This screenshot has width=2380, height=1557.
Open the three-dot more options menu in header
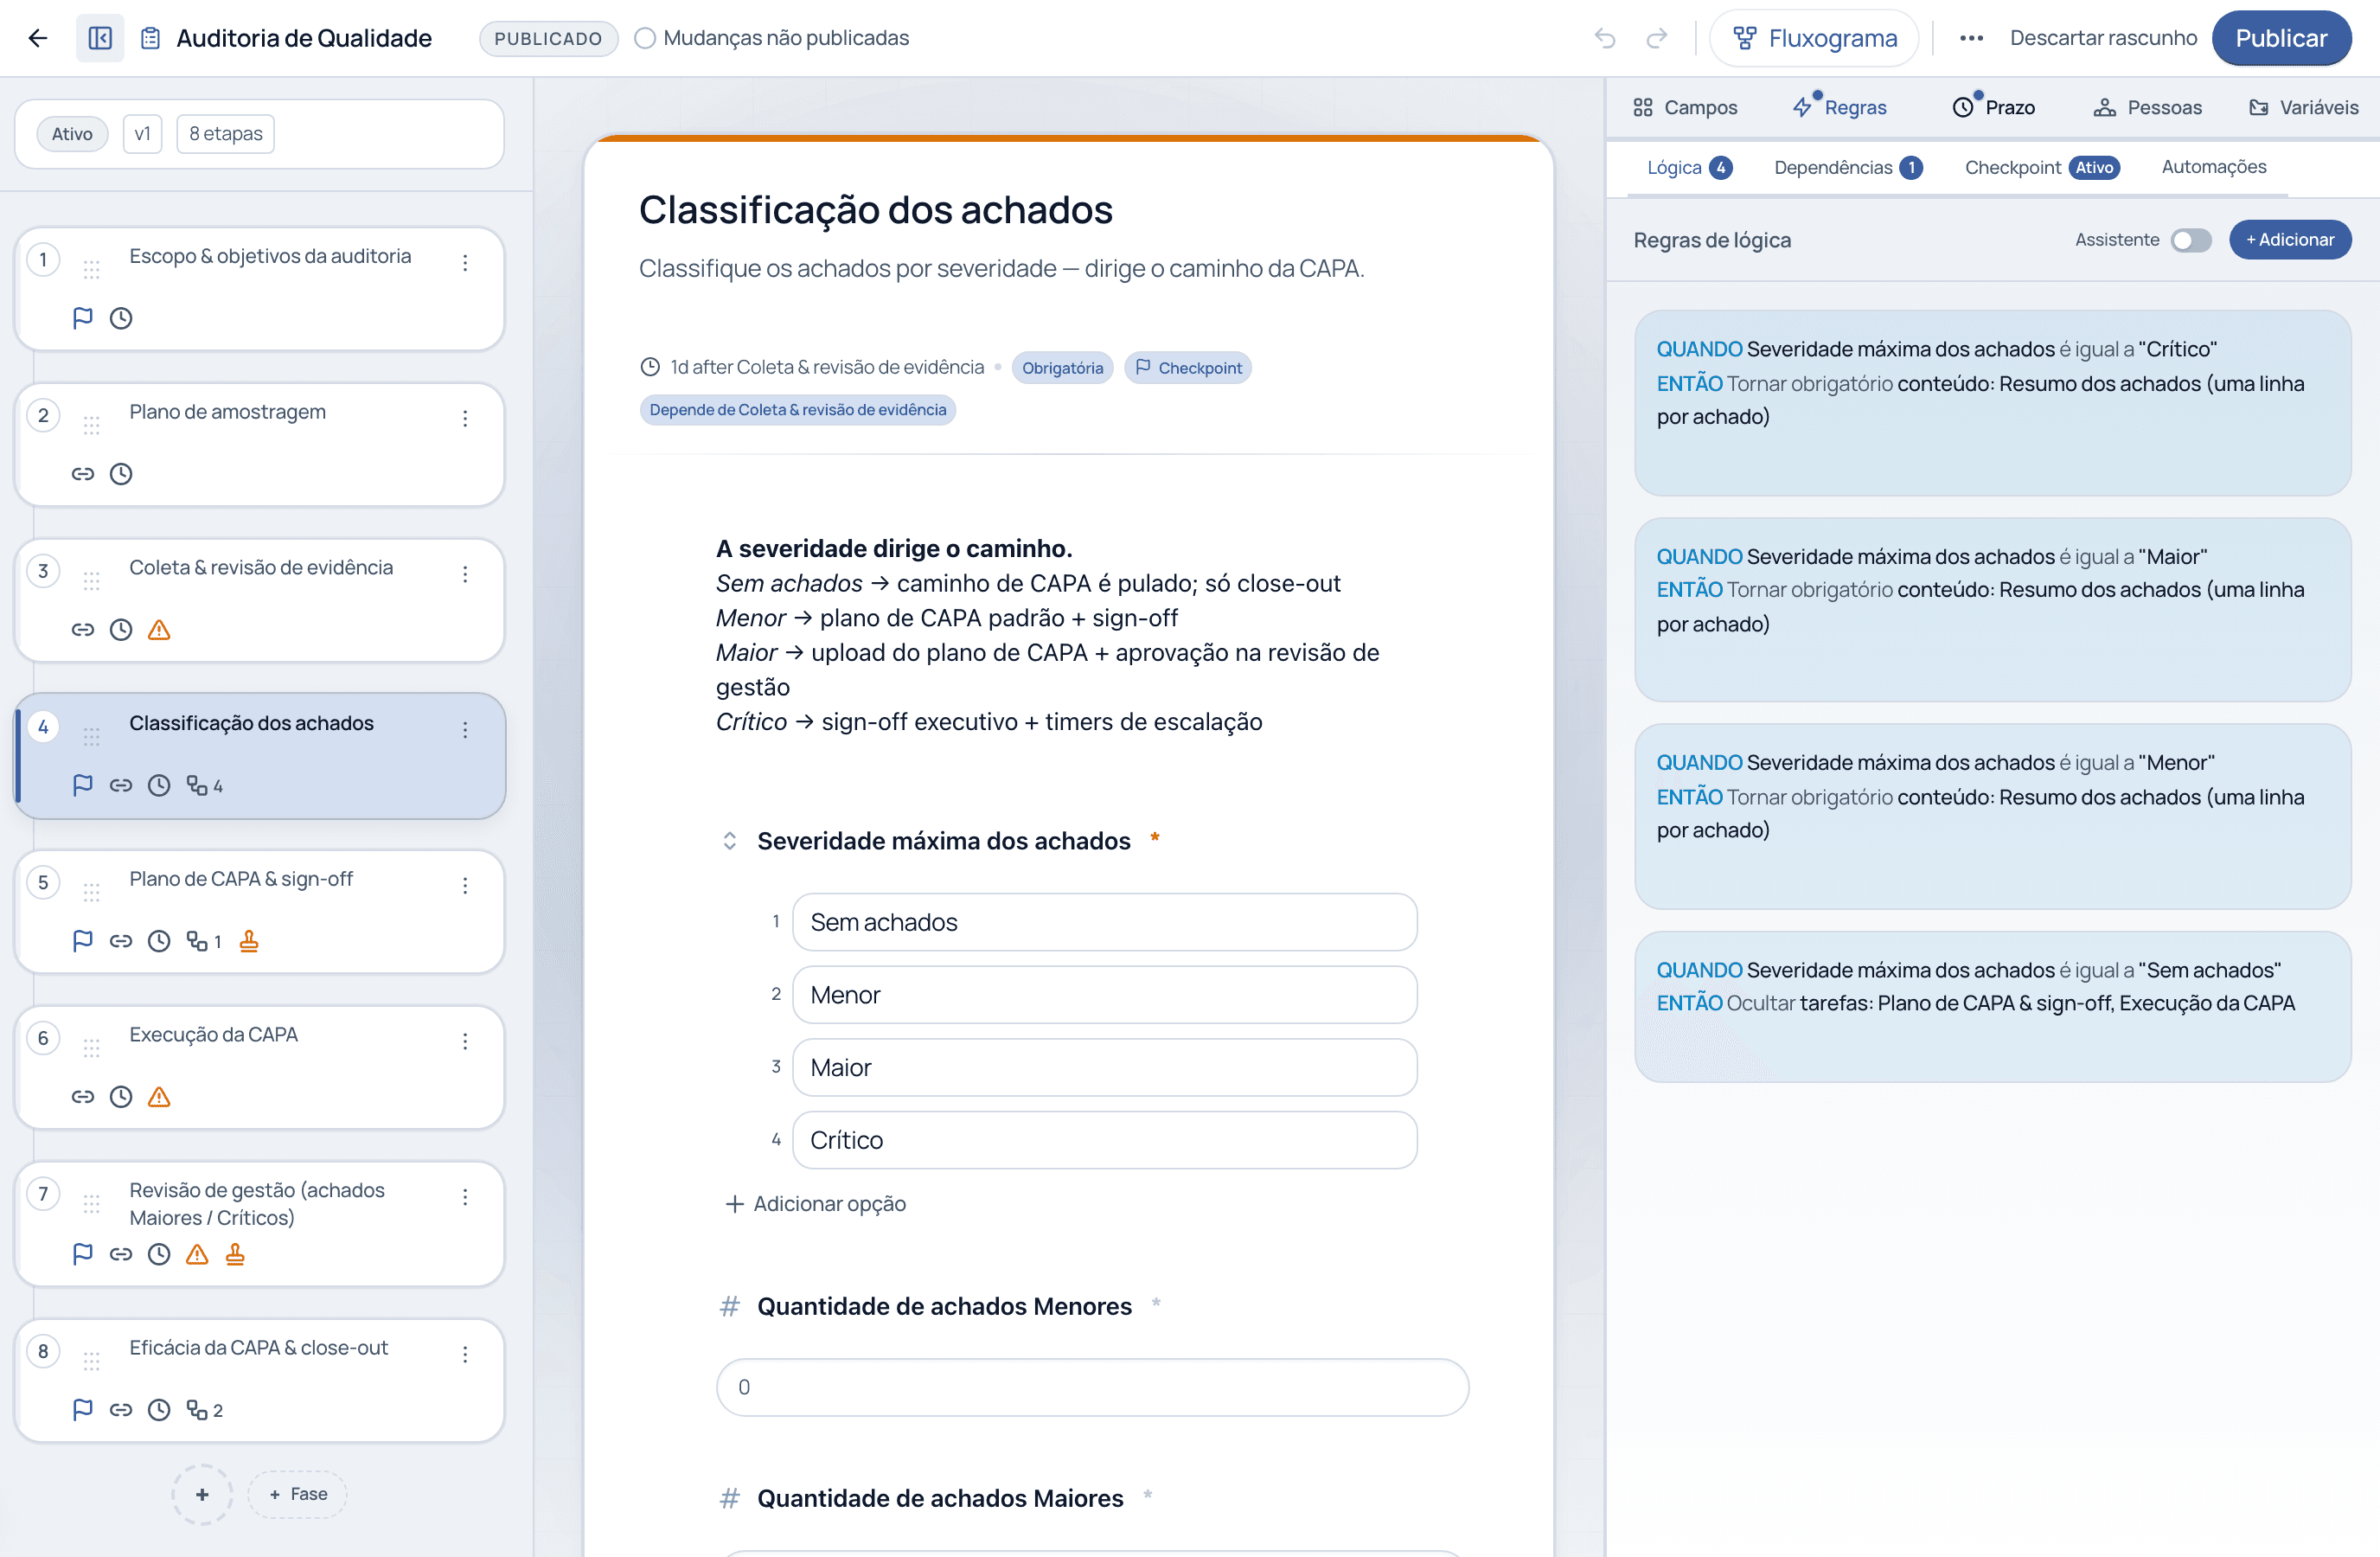tap(1971, 38)
